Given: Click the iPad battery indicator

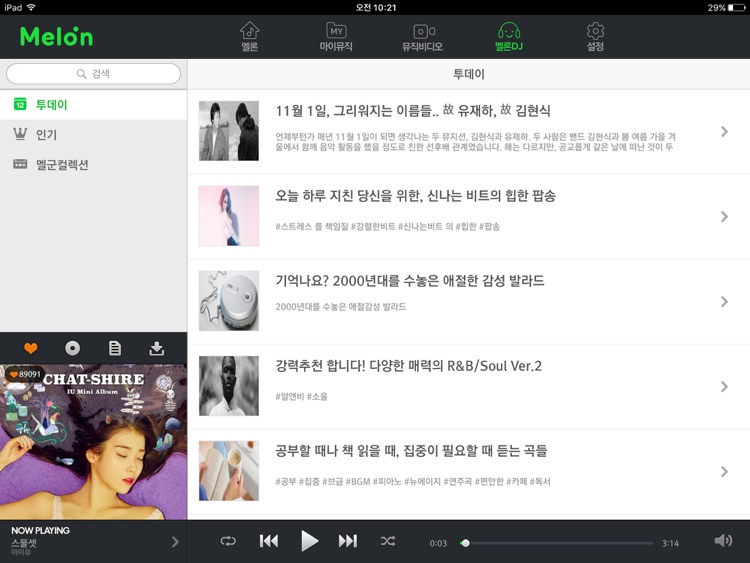Looking at the screenshot, I should 737,8.
